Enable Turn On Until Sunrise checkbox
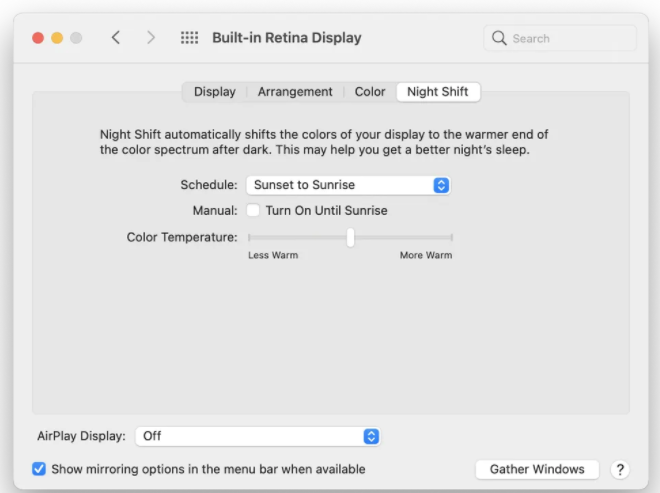The image size is (660, 493). [253, 210]
